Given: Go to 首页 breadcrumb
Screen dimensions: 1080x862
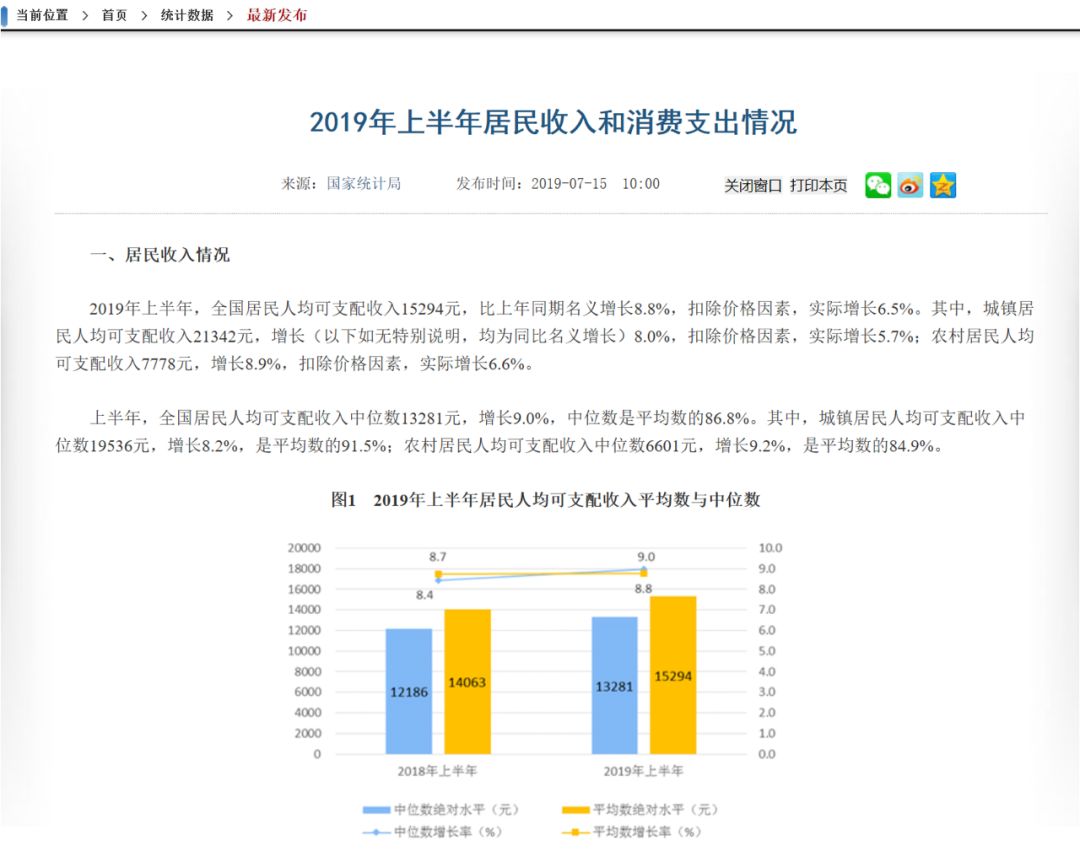Looking at the screenshot, I should 114,15.
